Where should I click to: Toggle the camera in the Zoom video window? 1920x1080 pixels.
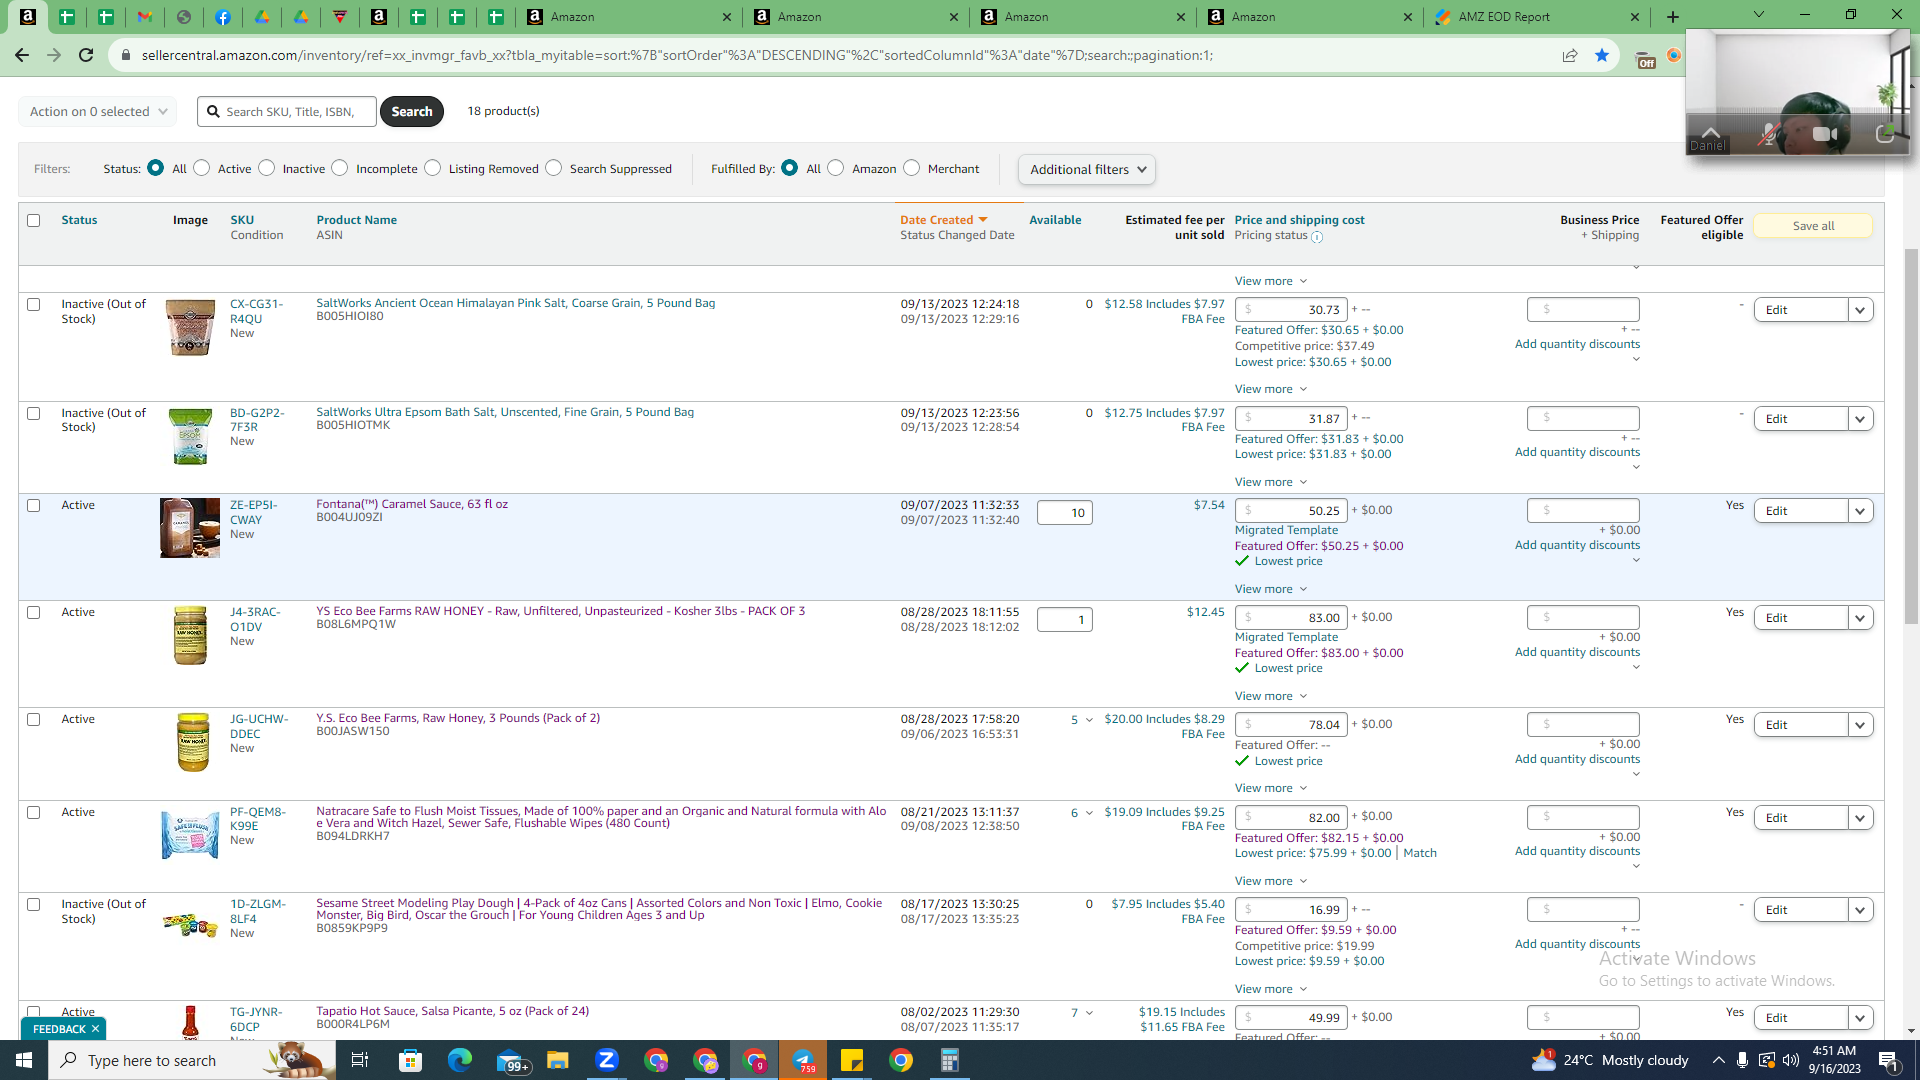(x=1825, y=134)
